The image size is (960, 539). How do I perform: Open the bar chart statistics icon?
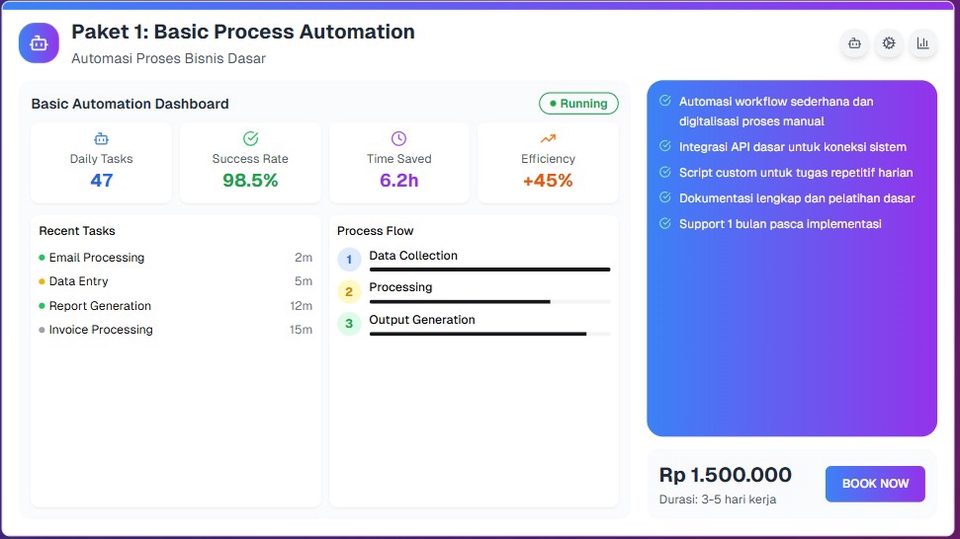pyautogui.click(x=922, y=43)
